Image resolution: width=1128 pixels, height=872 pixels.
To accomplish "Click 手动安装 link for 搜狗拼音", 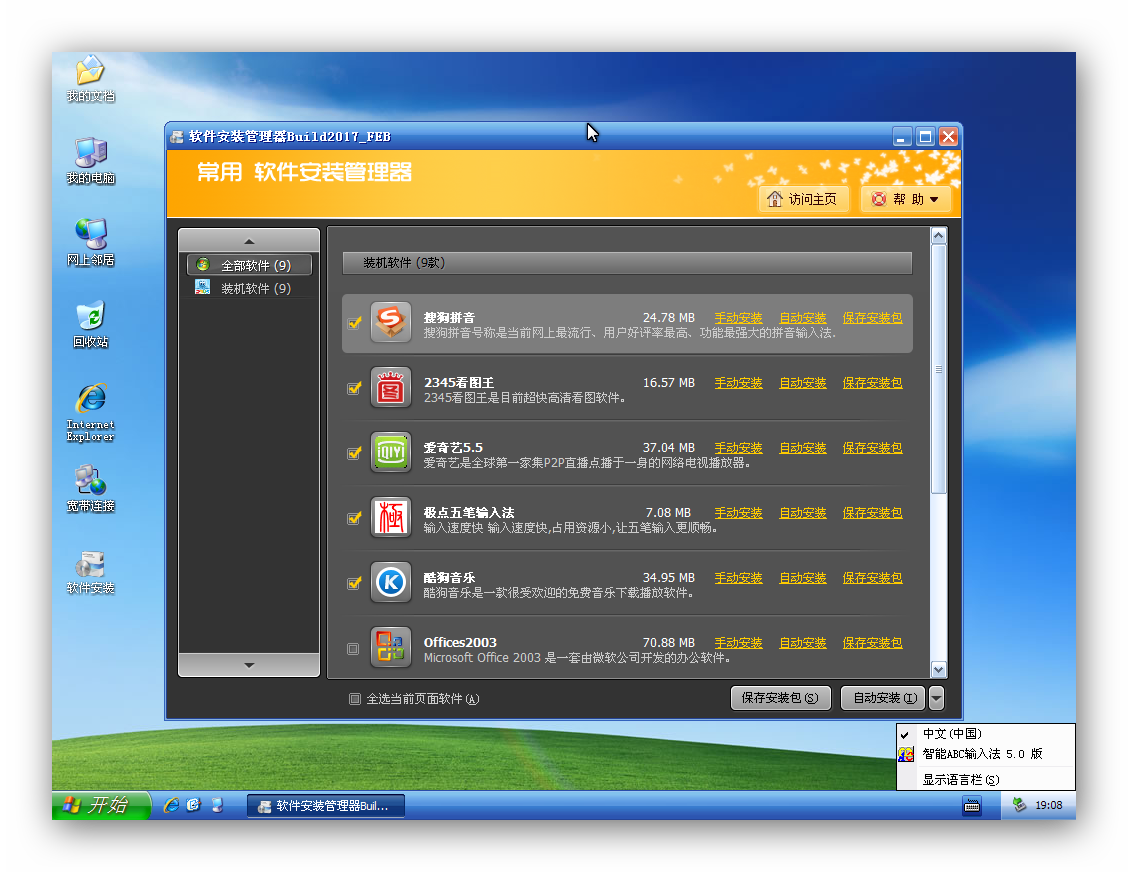I will (x=738, y=317).
